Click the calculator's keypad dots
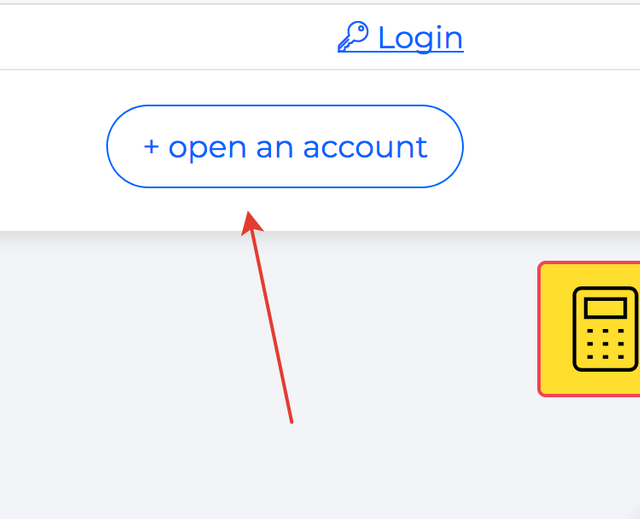The height and width of the screenshot is (519, 640). tap(605, 344)
